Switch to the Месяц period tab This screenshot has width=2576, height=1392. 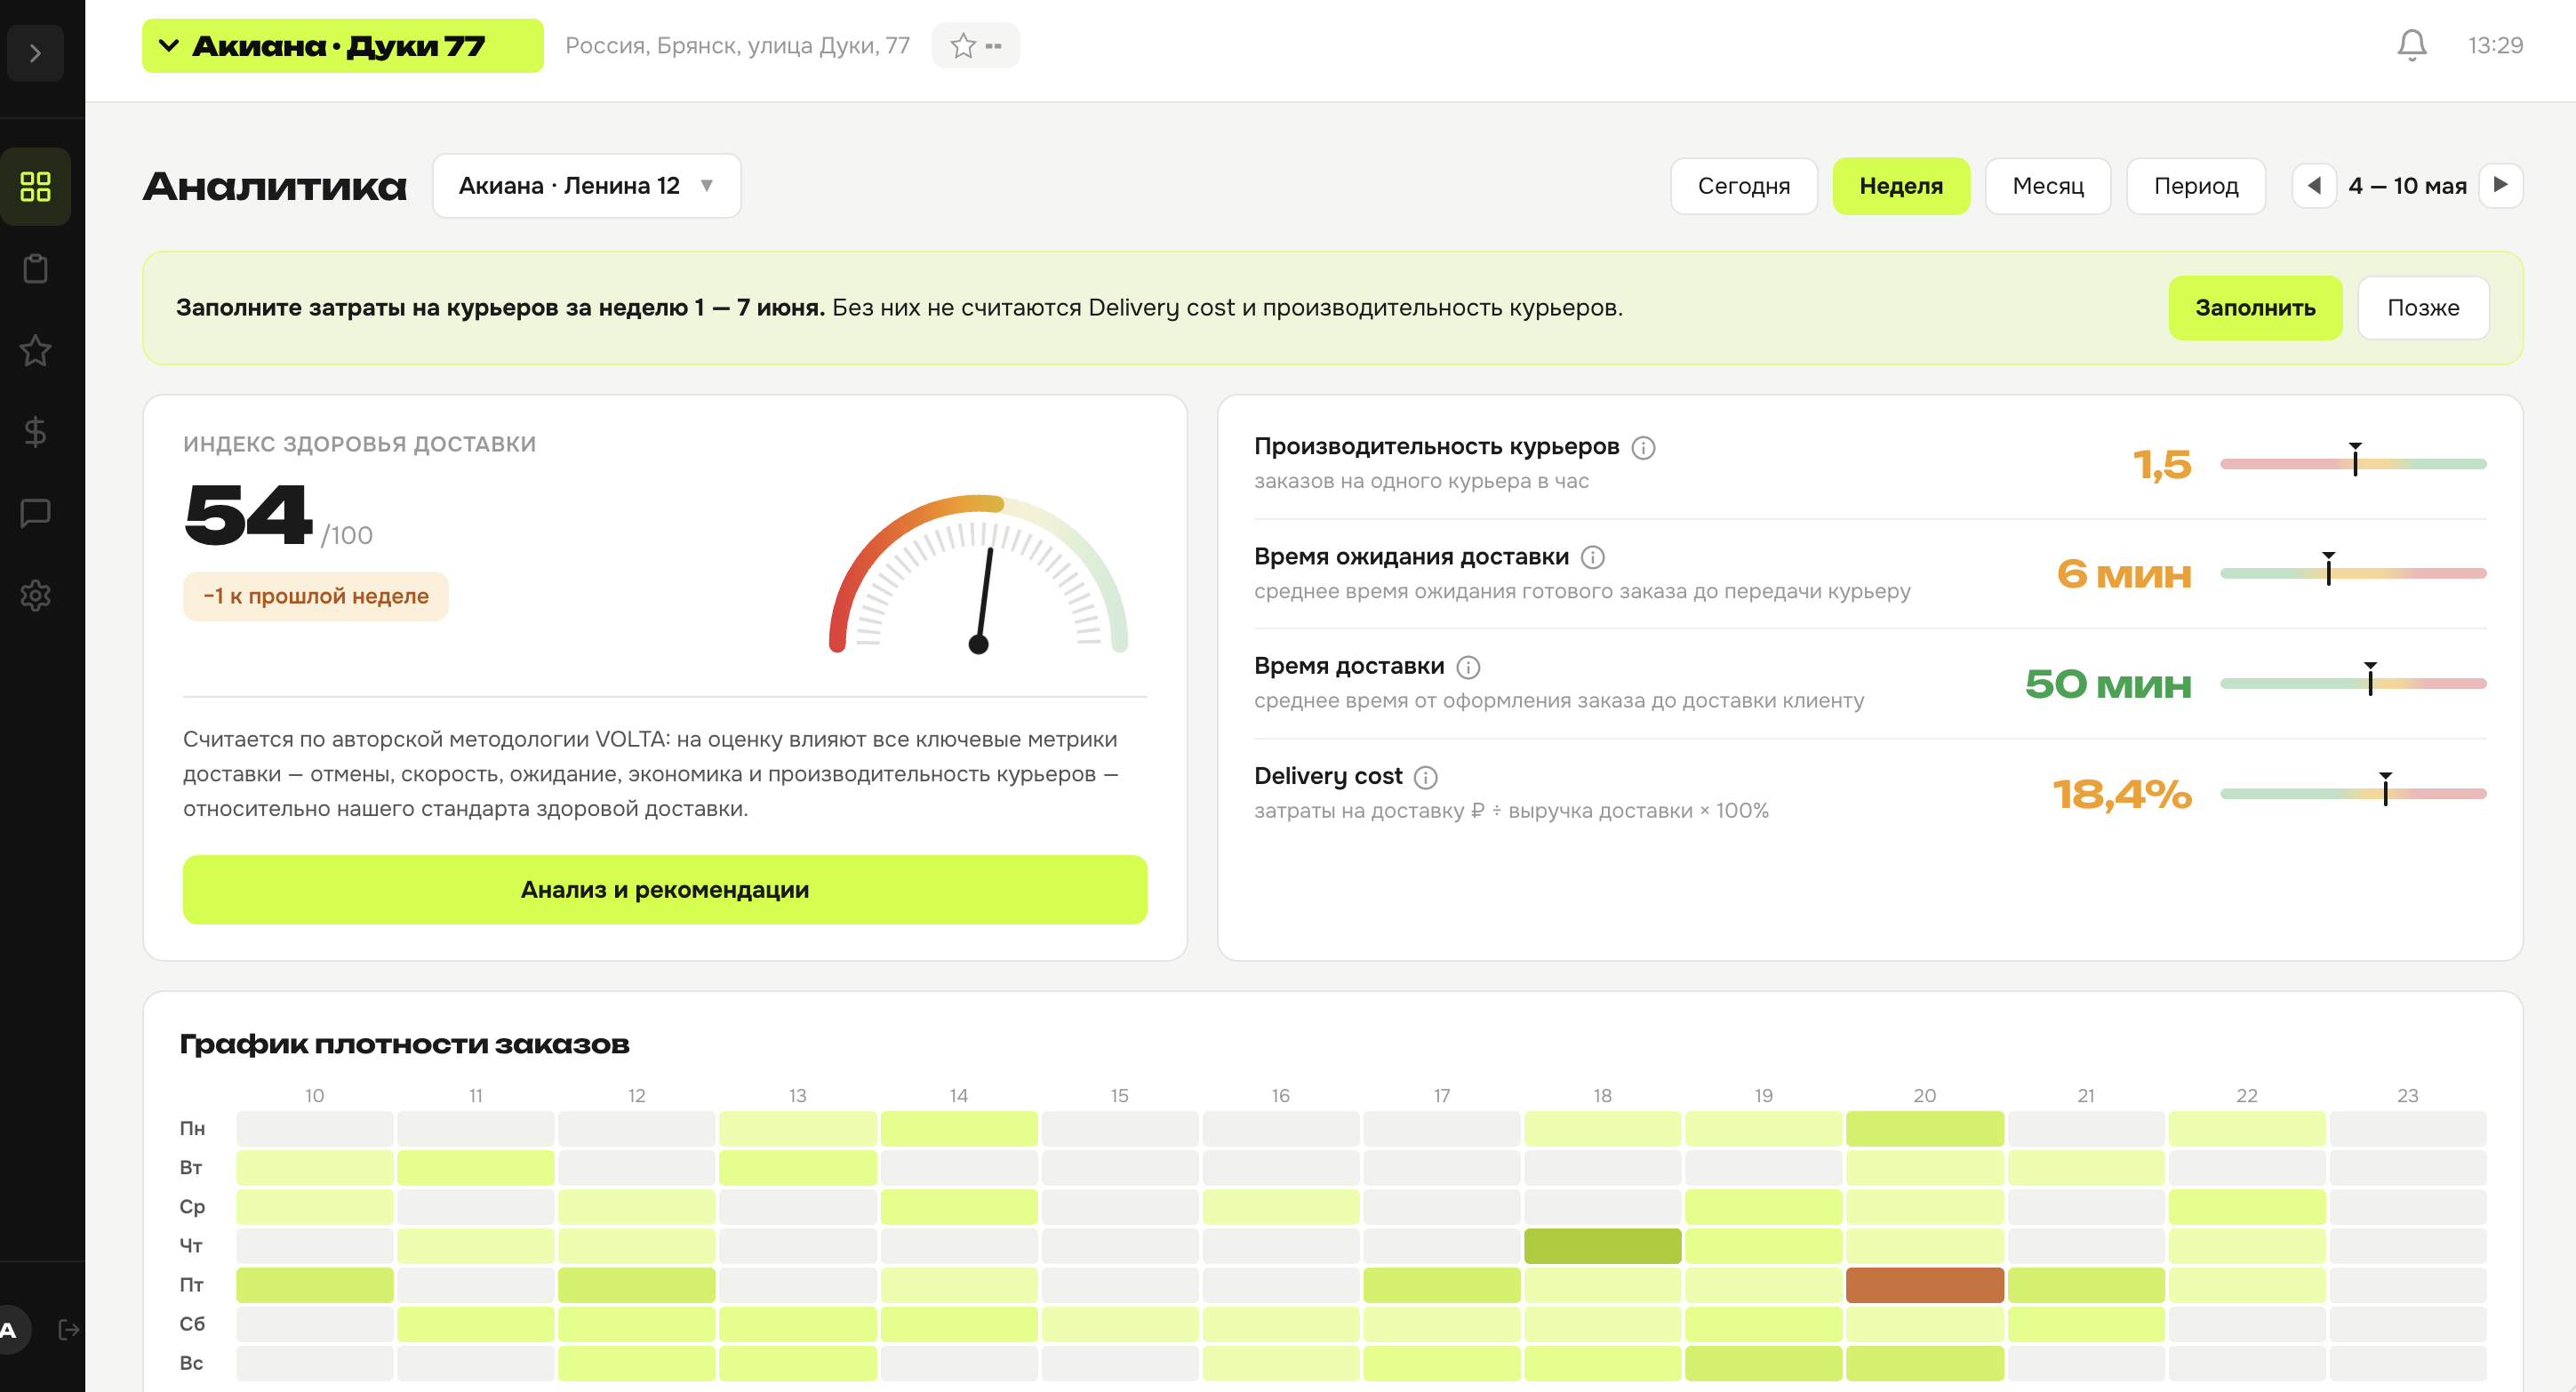coord(2047,186)
